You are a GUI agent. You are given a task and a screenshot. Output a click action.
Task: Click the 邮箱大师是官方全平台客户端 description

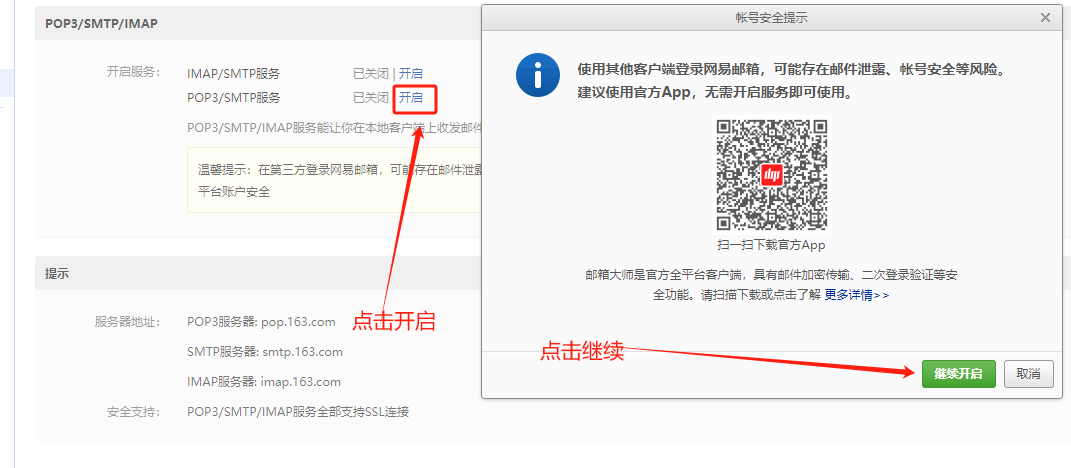point(772,285)
